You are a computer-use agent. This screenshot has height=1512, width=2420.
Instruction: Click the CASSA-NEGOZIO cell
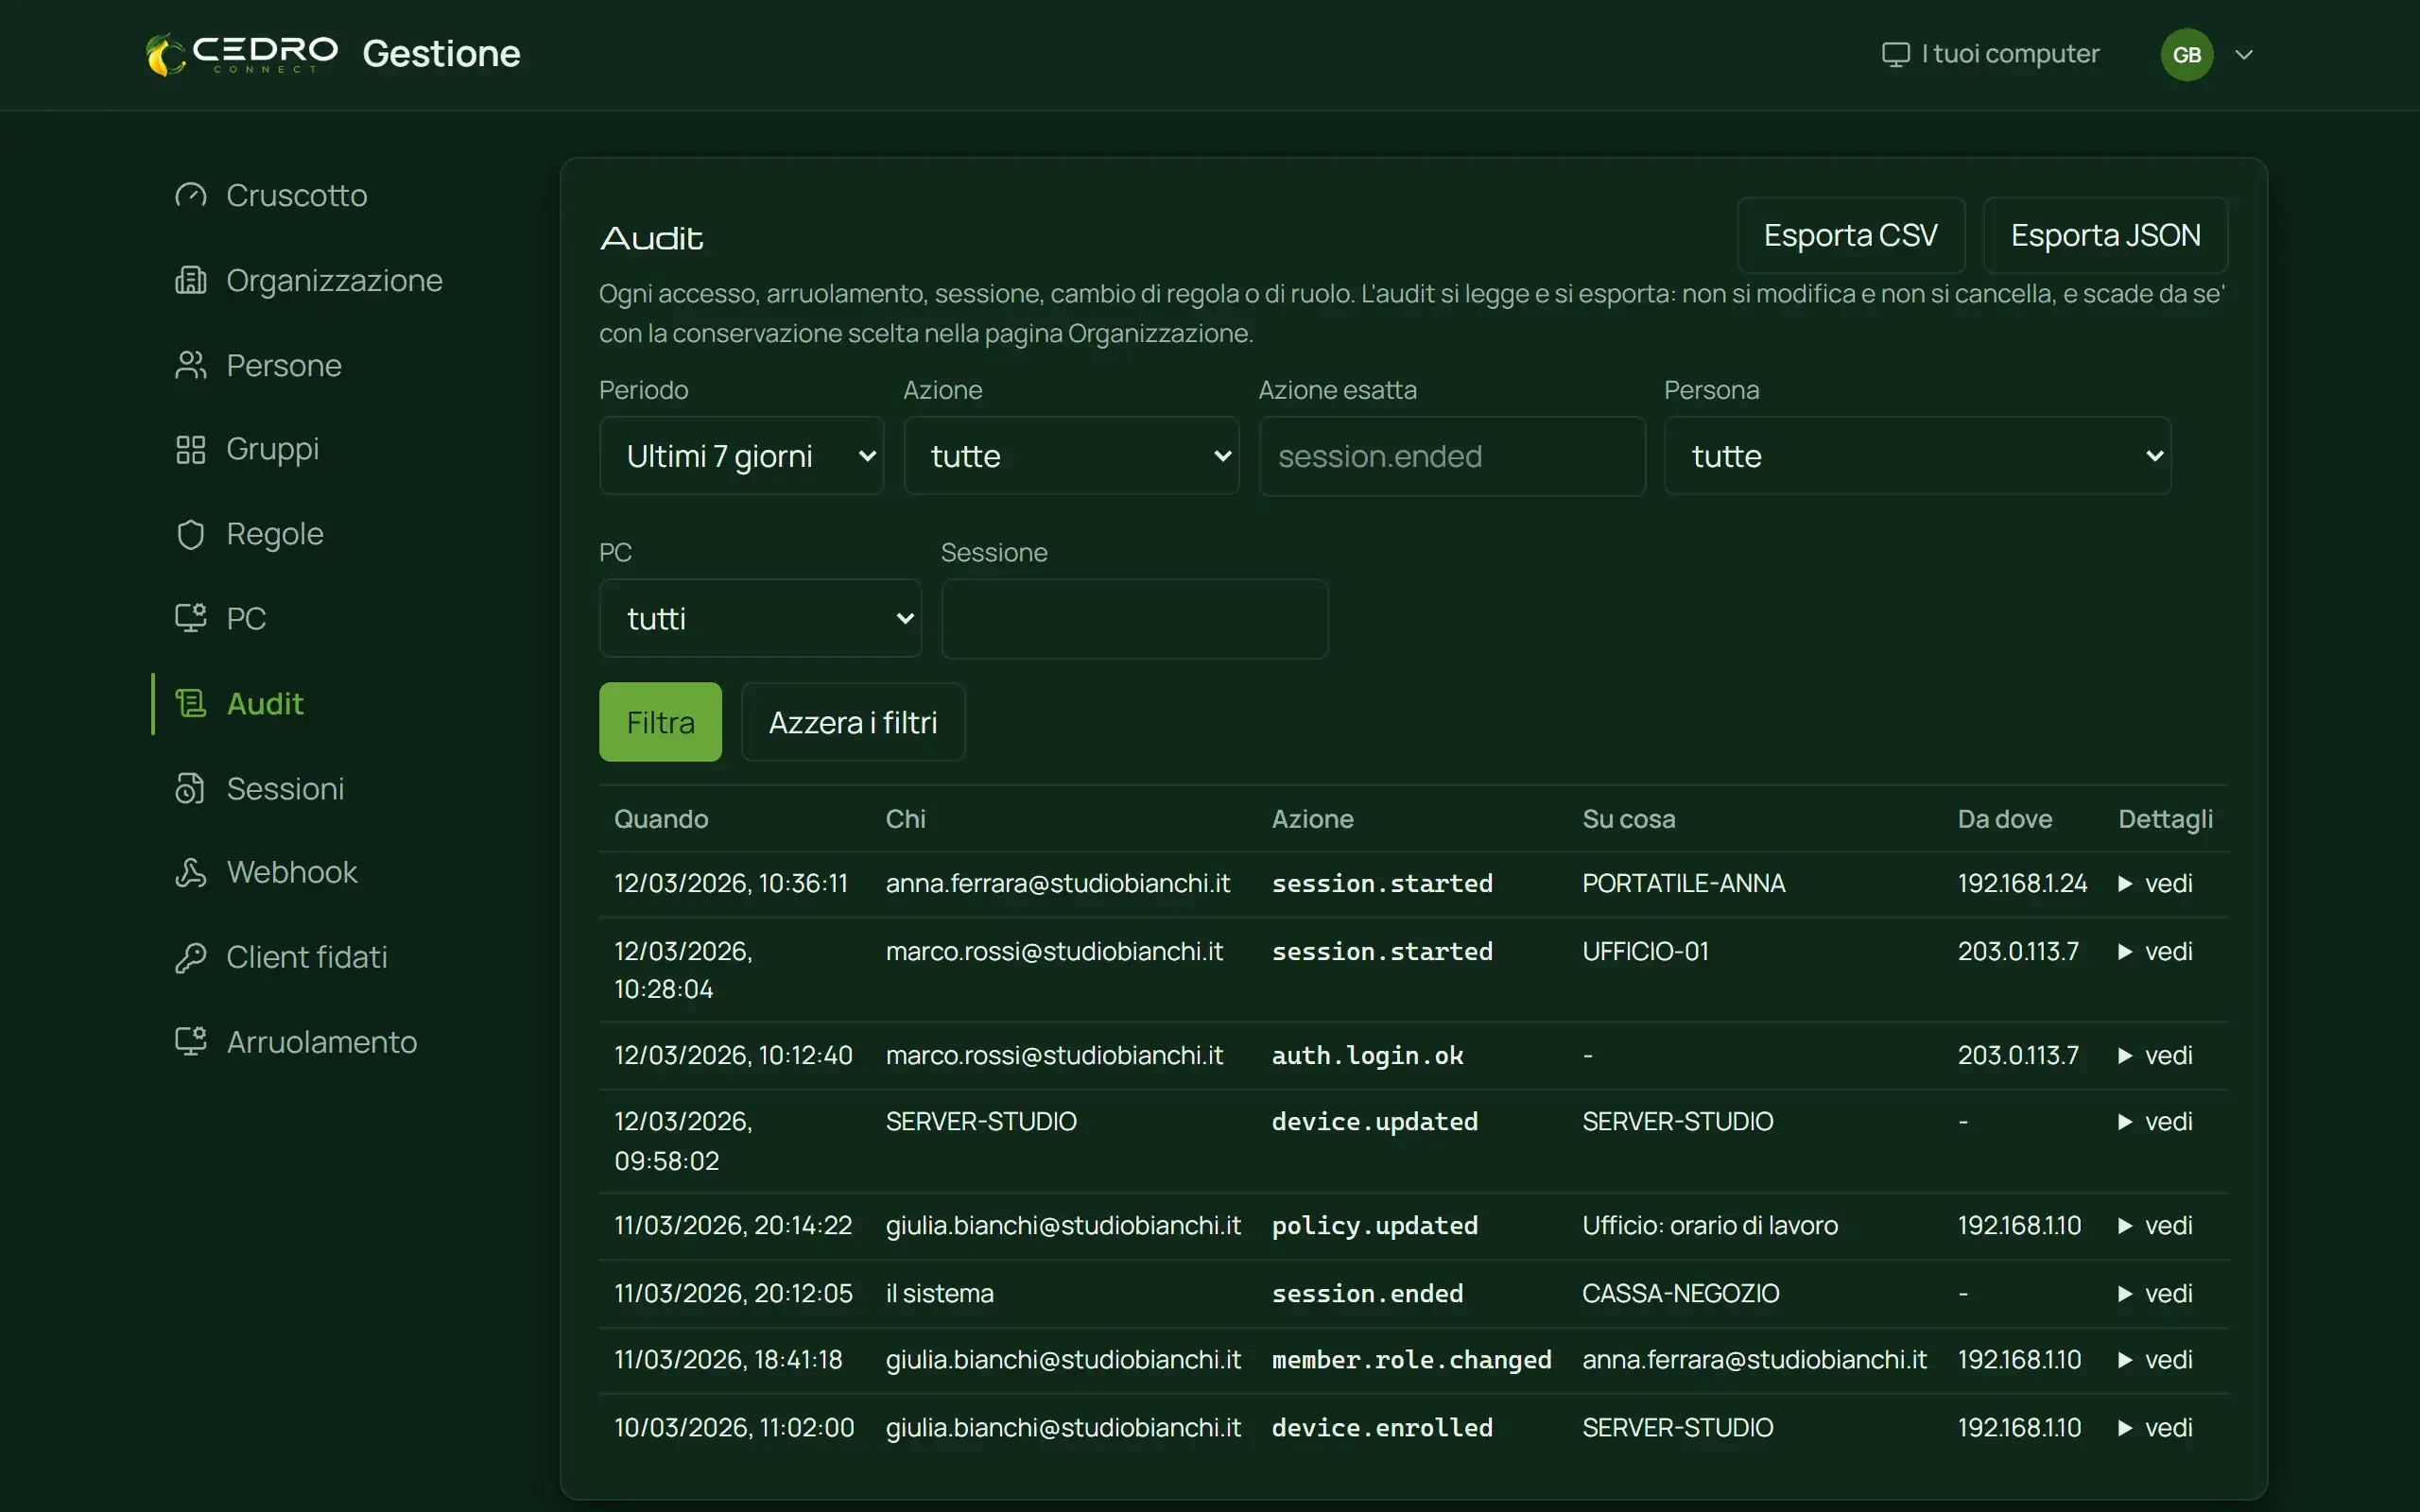[1680, 1293]
